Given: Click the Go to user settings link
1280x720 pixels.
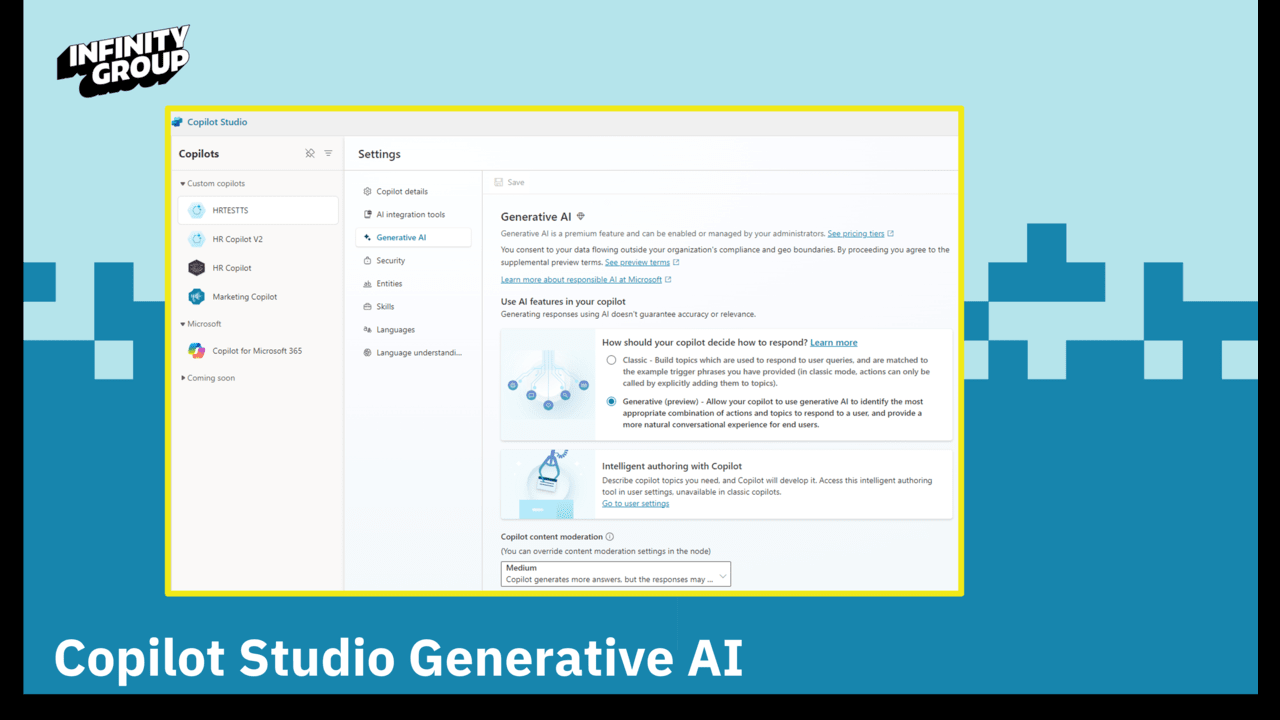Looking at the screenshot, I should pos(635,504).
